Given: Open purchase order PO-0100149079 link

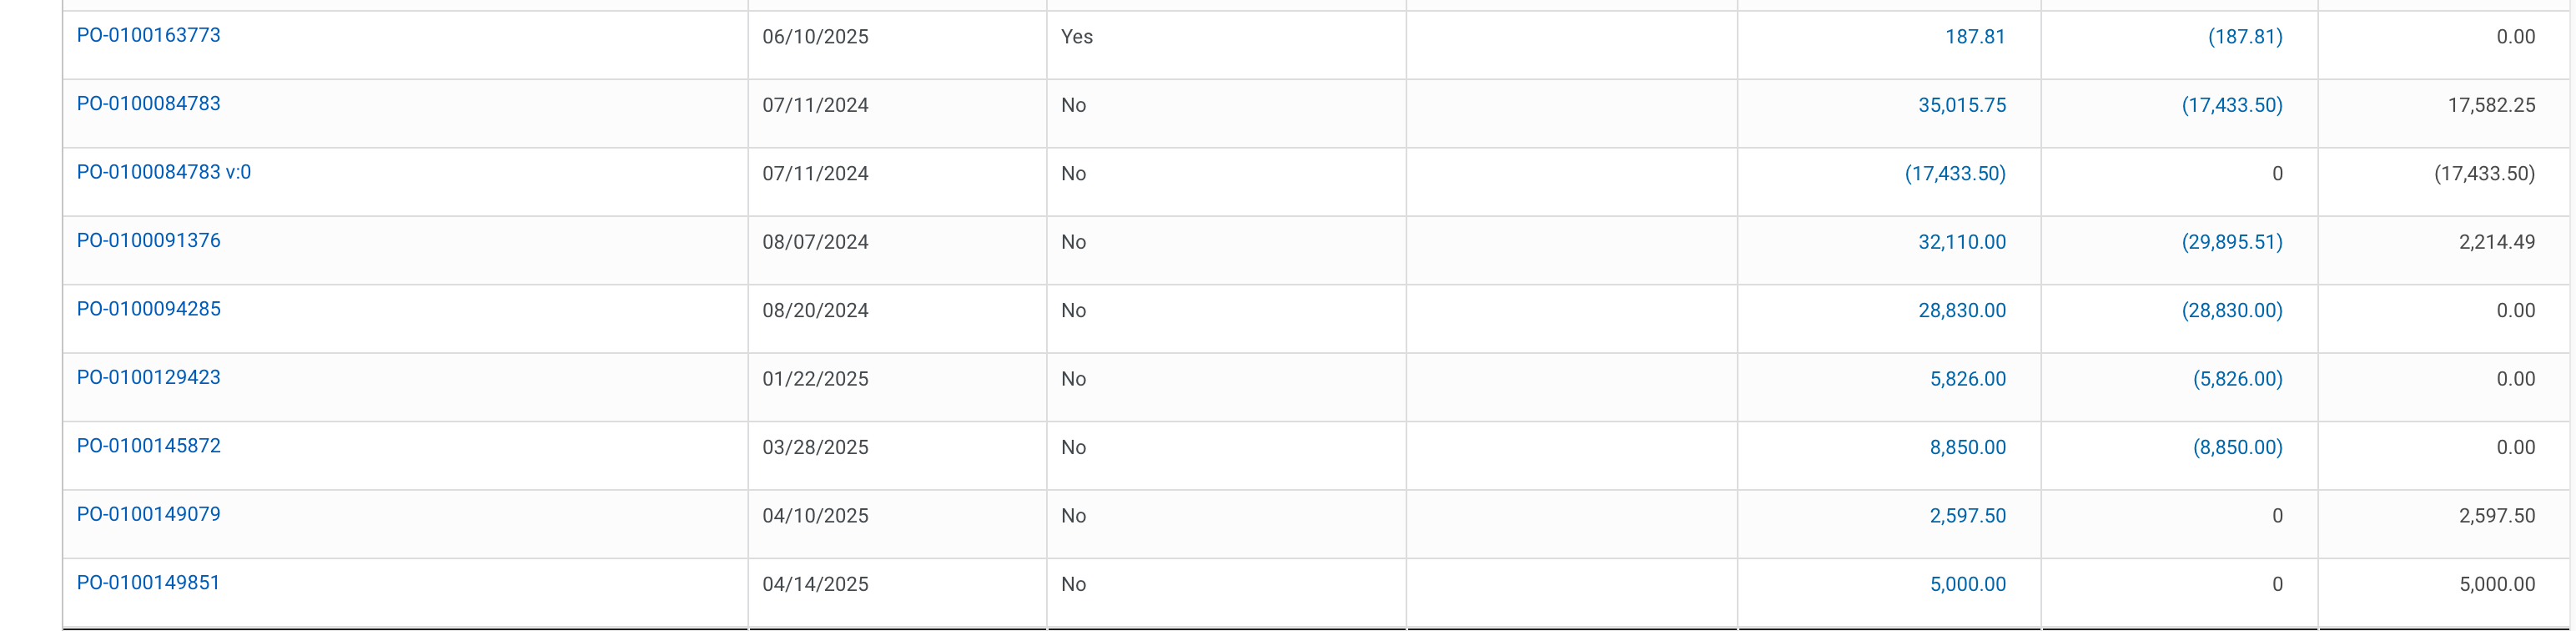Looking at the screenshot, I should point(148,515).
